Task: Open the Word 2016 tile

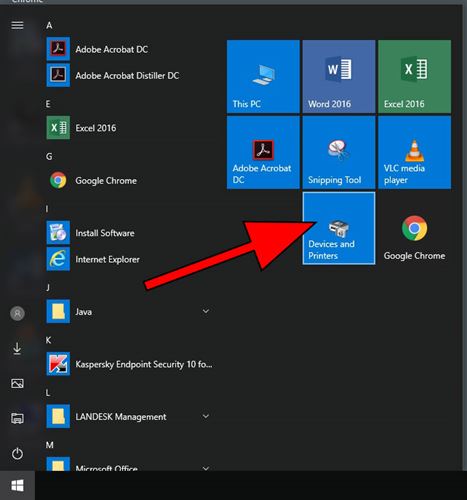Action: coord(339,77)
